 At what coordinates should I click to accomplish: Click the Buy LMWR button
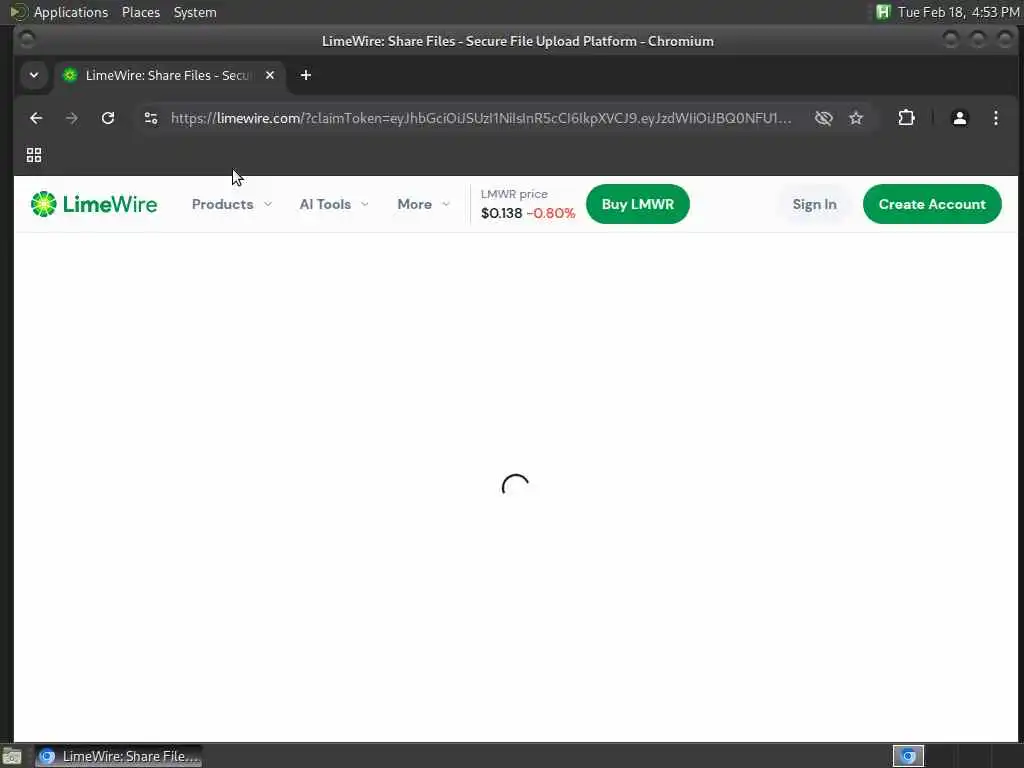tap(637, 204)
